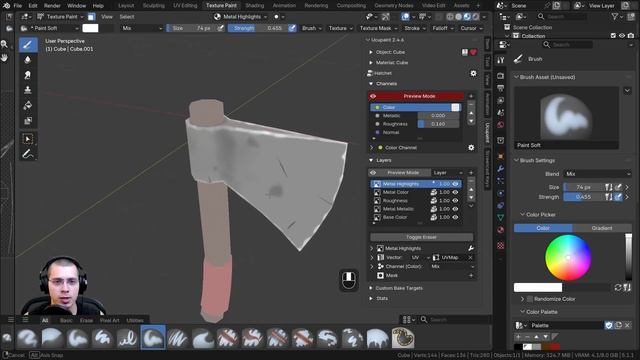
Task: Open the Falloff dropdown
Action: [443, 28]
